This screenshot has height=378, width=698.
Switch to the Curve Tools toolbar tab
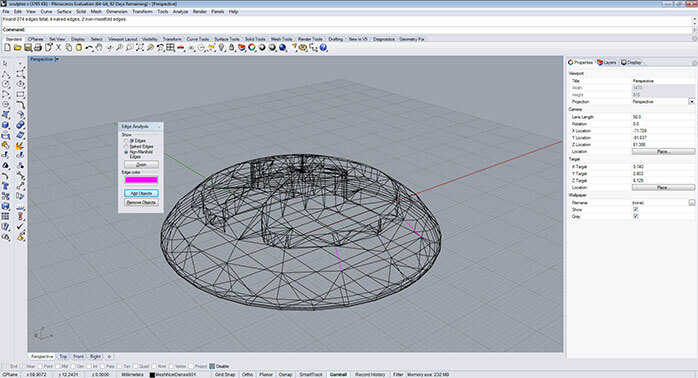point(198,39)
